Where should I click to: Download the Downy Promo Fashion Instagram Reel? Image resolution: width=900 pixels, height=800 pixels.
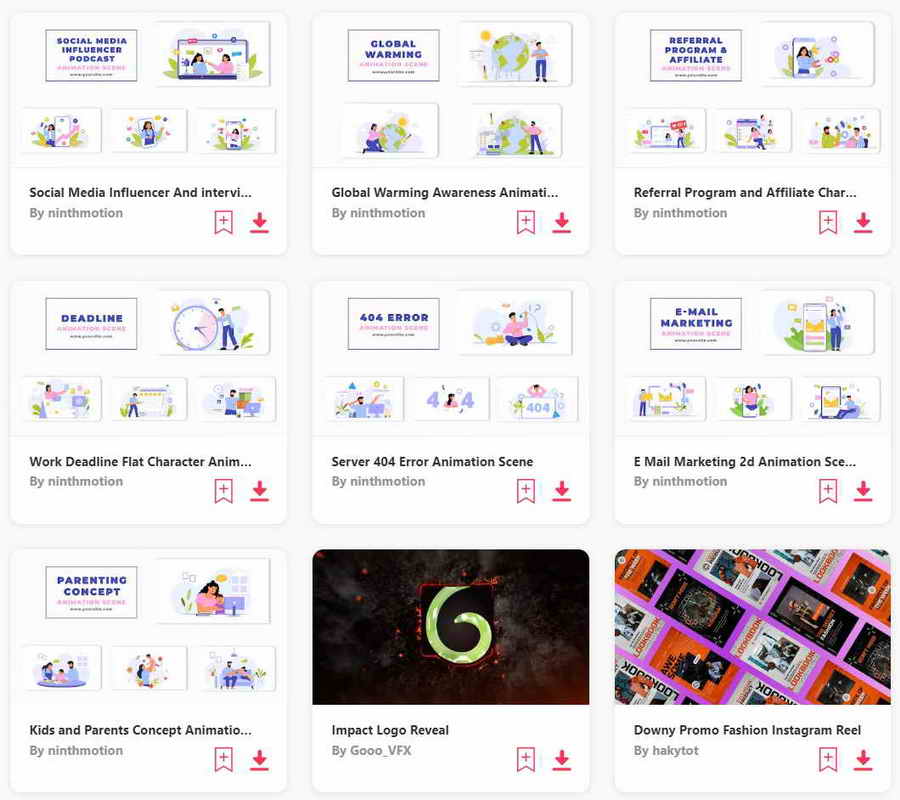[x=863, y=760]
